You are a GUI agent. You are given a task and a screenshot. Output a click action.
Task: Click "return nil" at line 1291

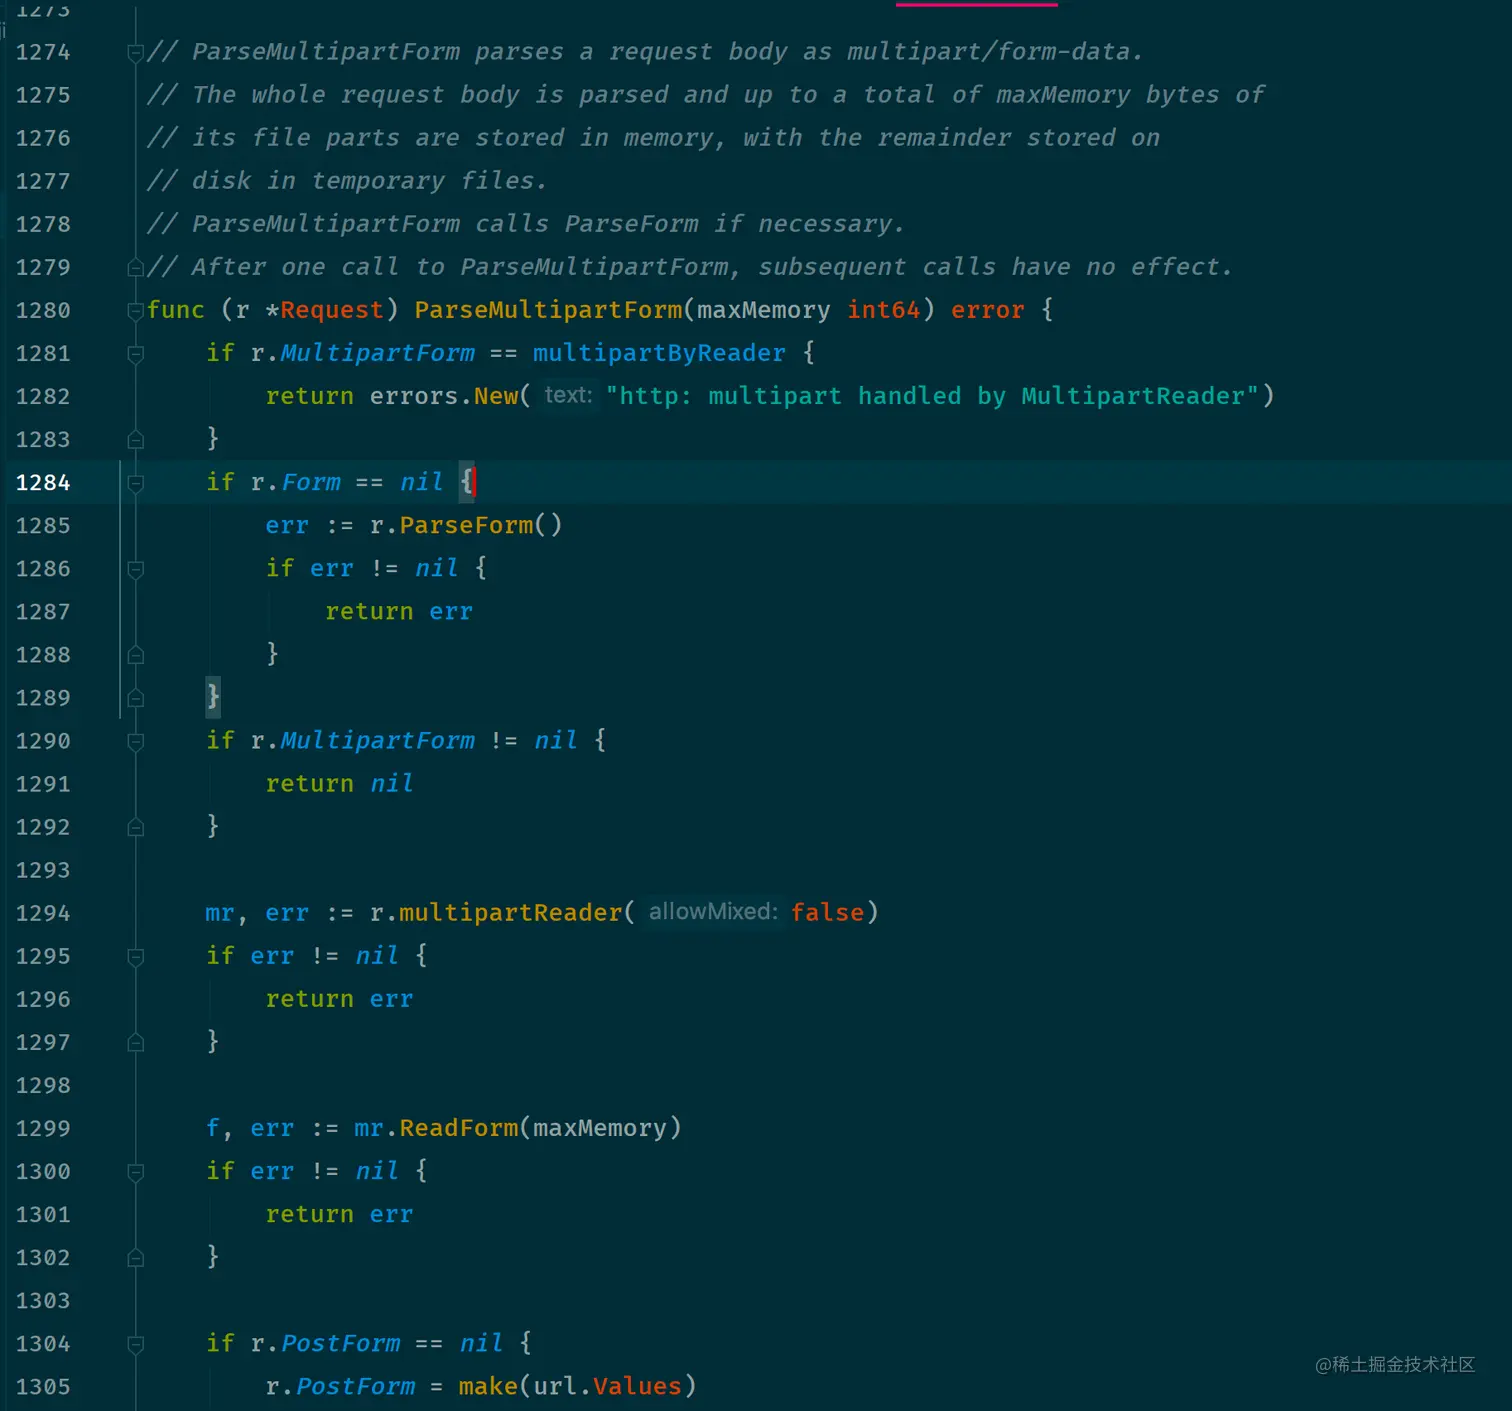339,783
